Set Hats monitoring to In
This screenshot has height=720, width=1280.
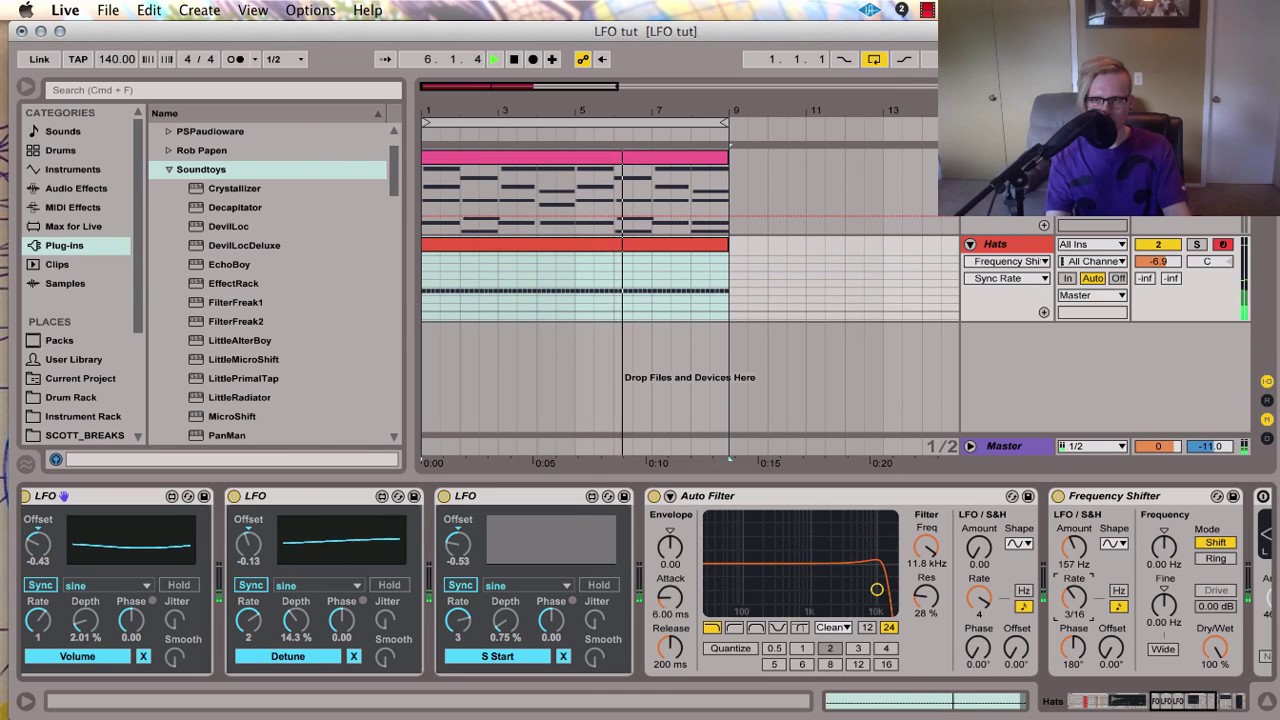click(x=1068, y=278)
